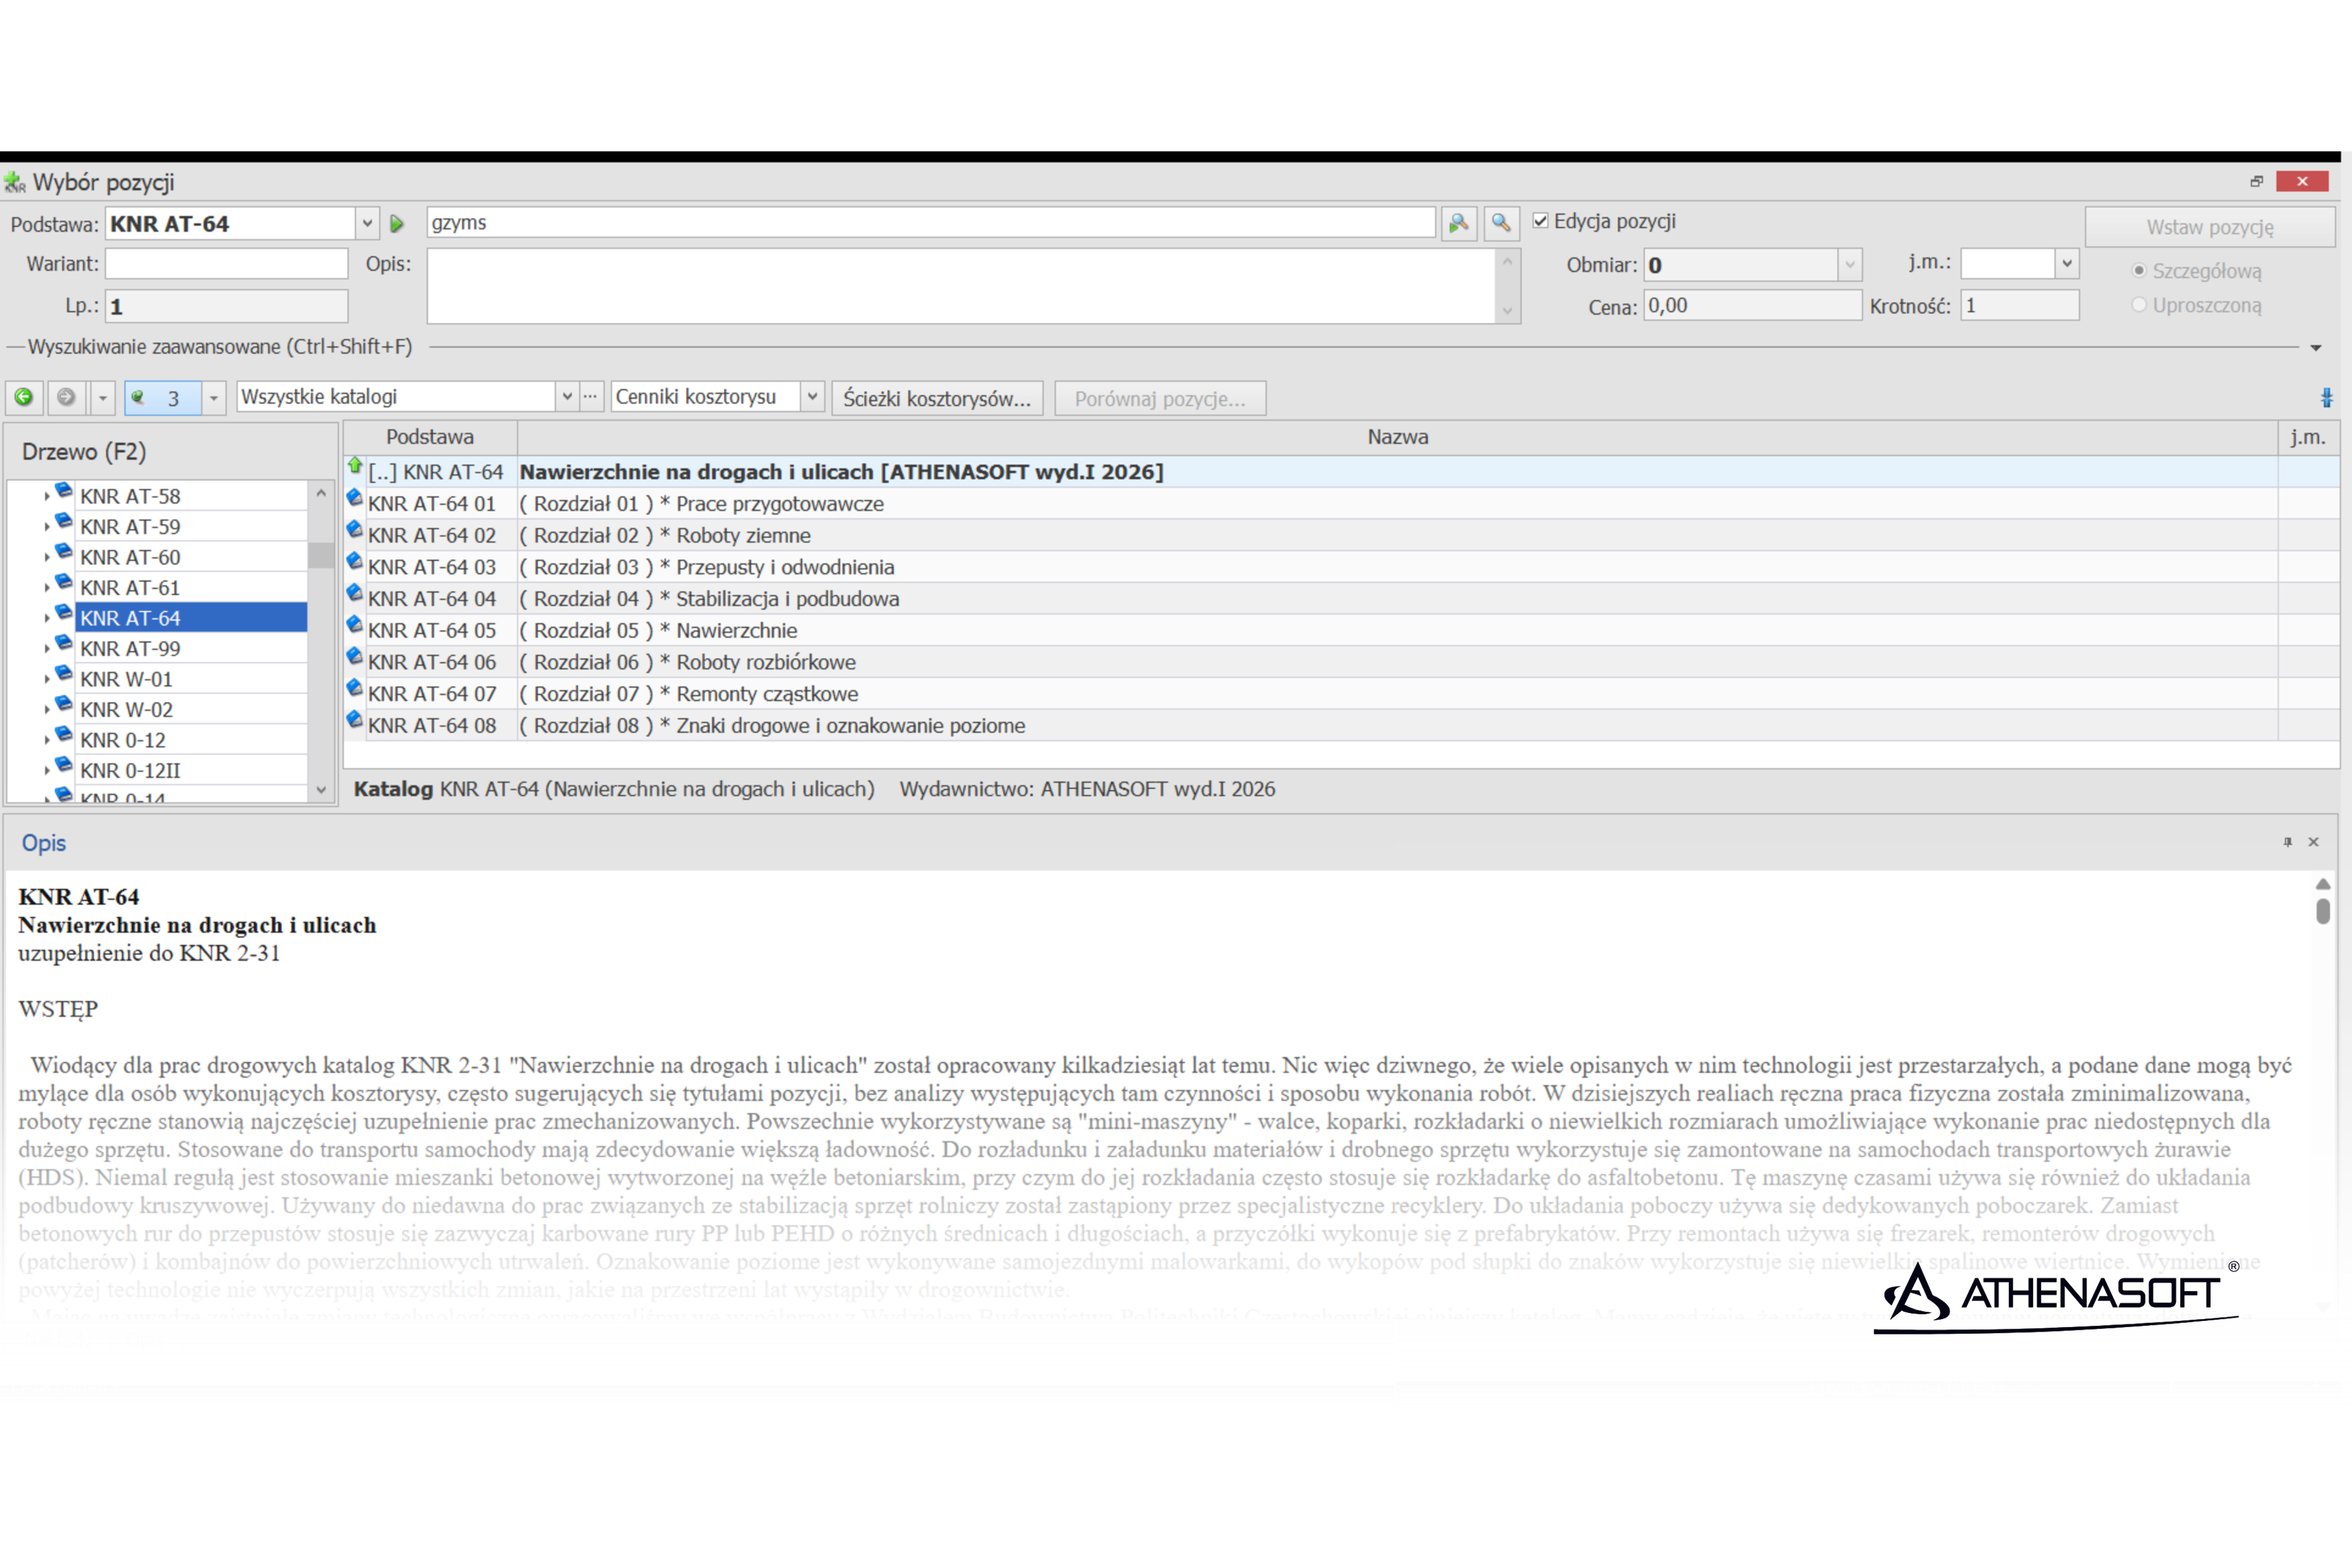The image size is (2352, 1568).
Task: Click the search-in-catalog icon with the person
Action: (1459, 223)
